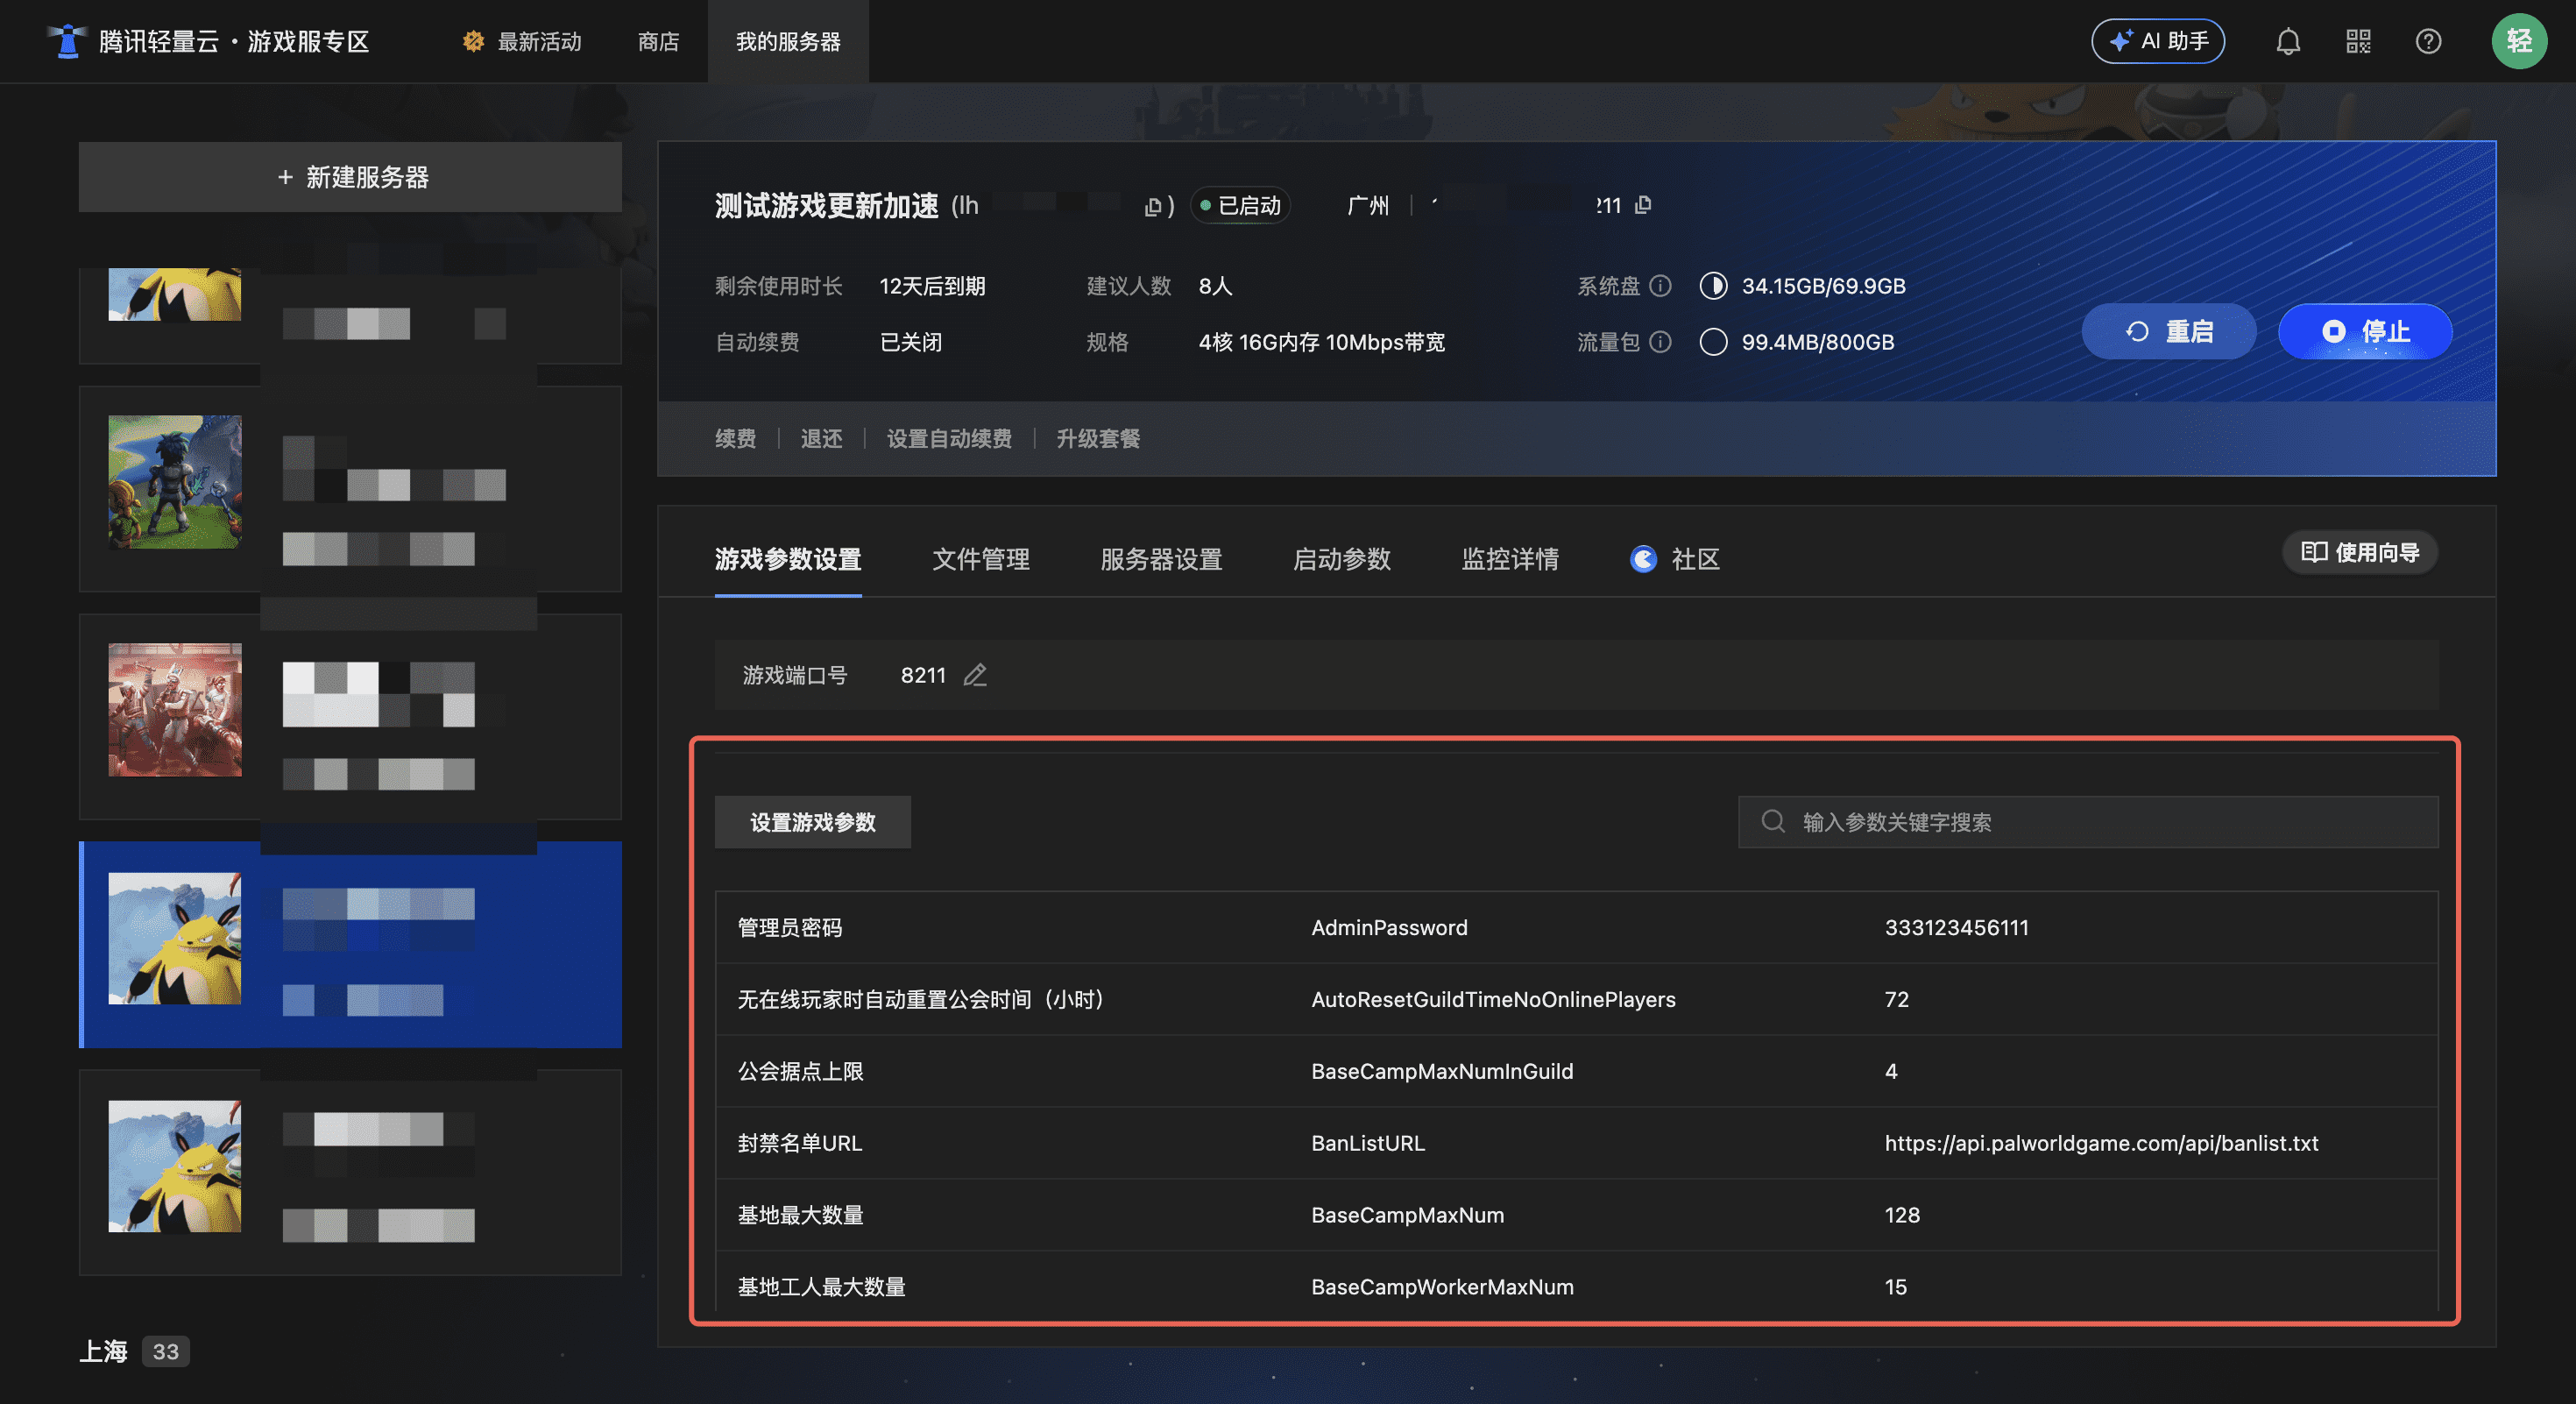This screenshot has width=2576, height=1404.
Task: Click the 设置游戏参数 button
Action: pos(812,822)
